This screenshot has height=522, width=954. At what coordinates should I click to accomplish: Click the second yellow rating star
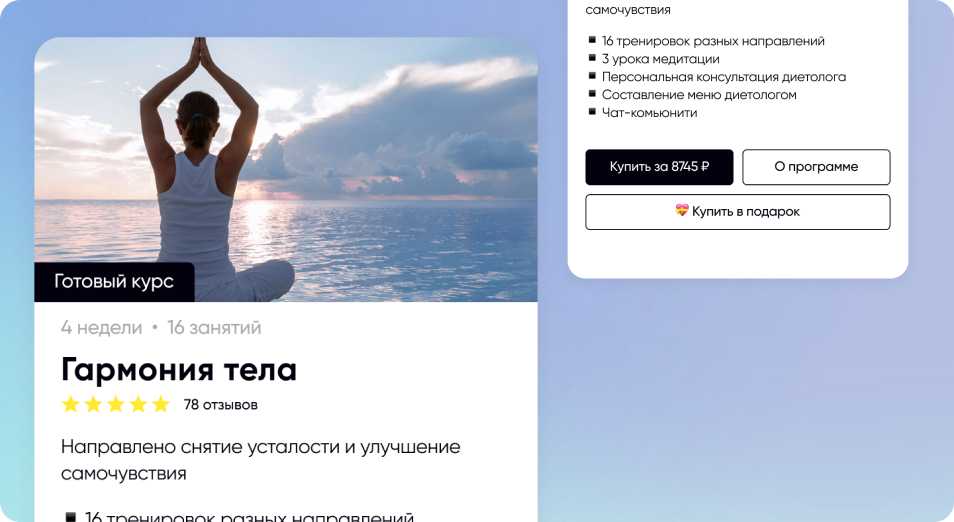(93, 404)
